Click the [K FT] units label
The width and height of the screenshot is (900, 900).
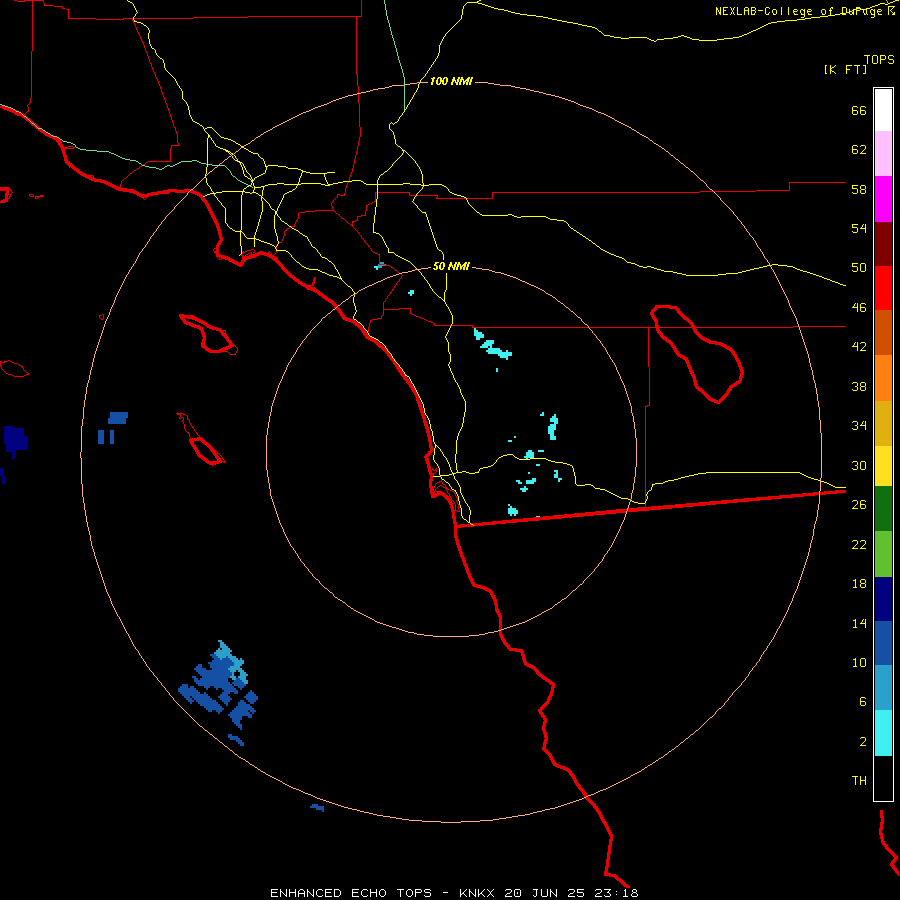point(845,70)
